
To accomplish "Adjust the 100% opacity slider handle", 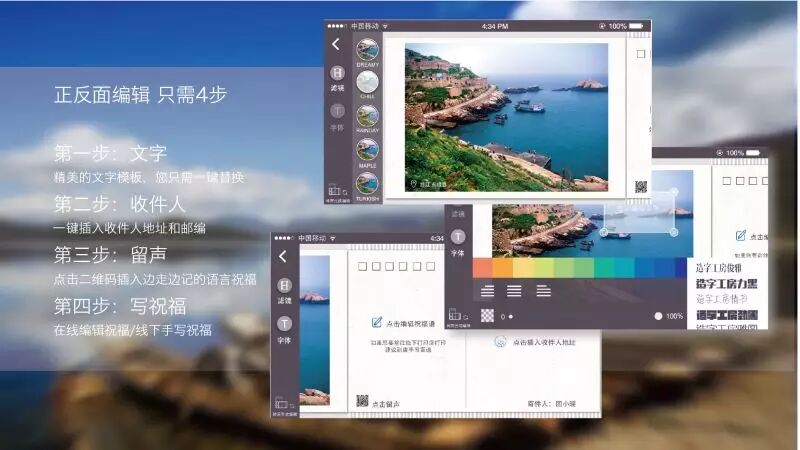I will coord(658,316).
